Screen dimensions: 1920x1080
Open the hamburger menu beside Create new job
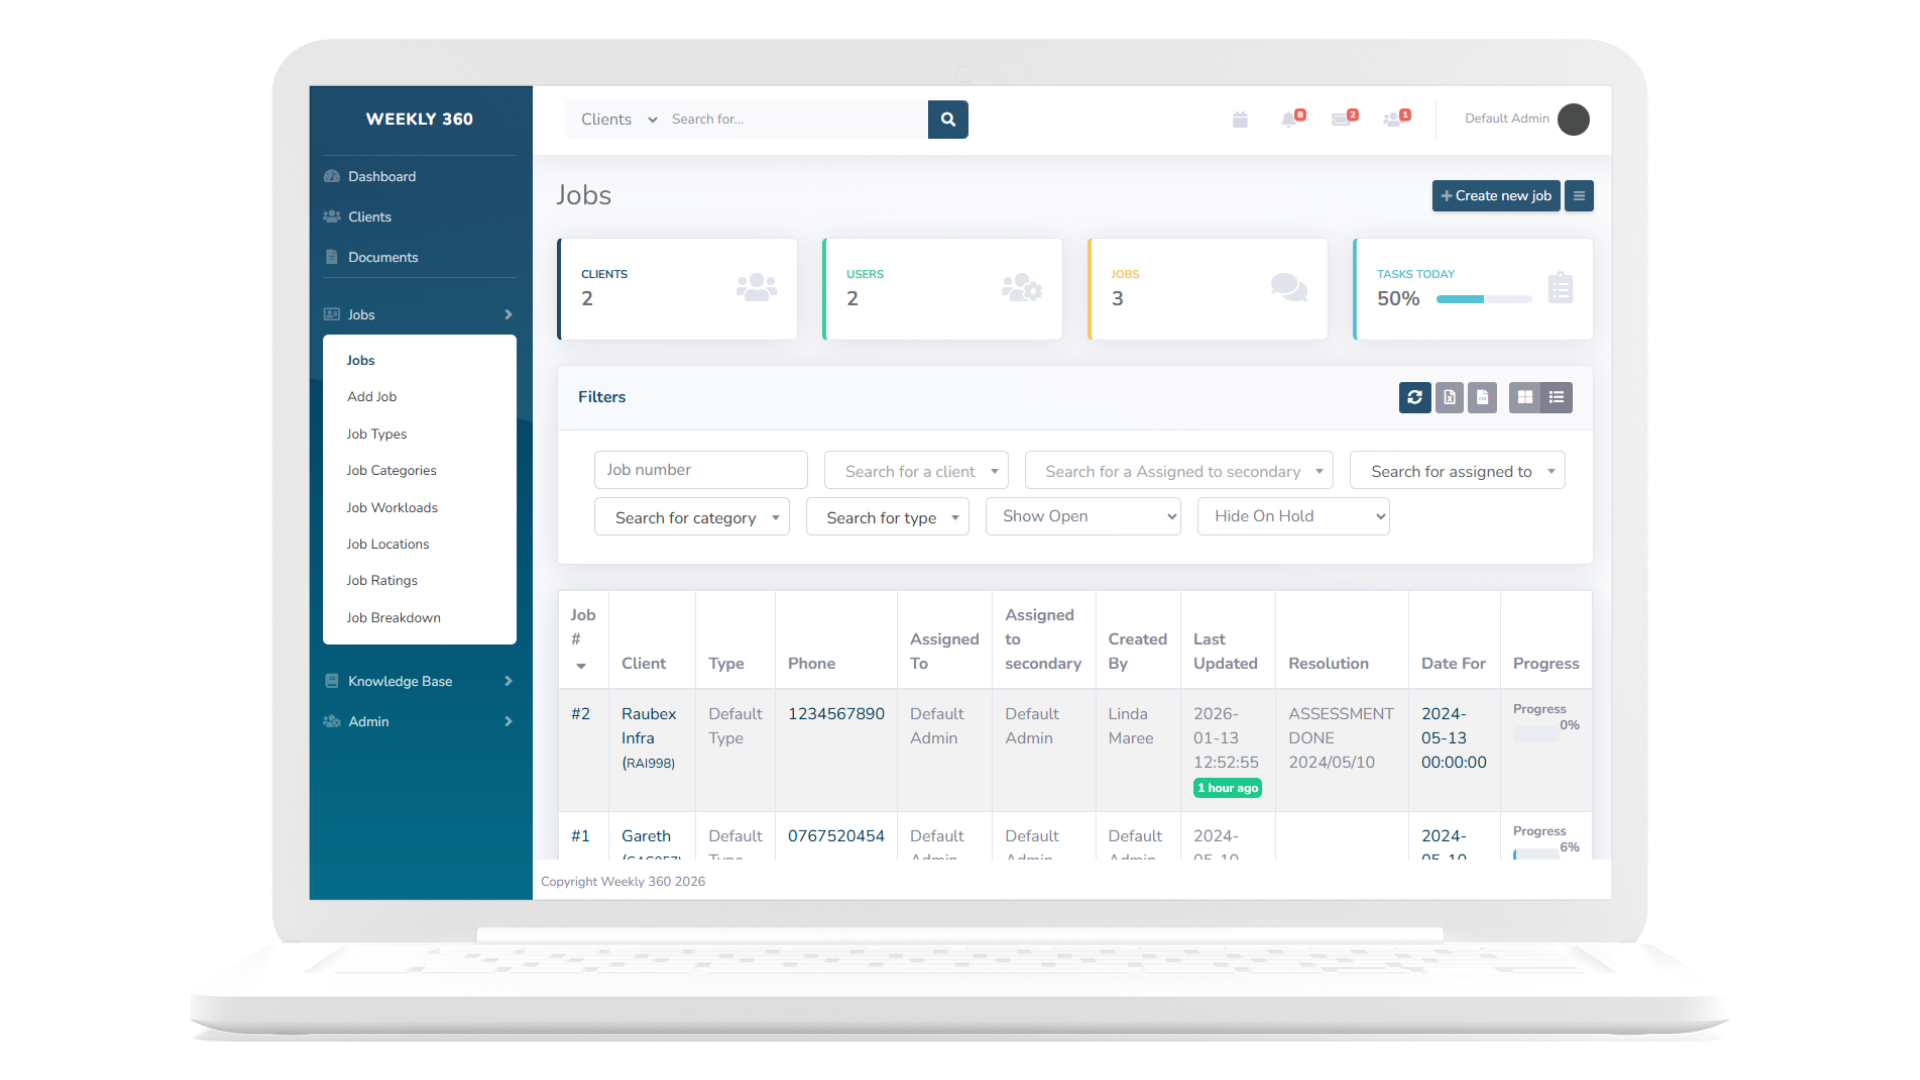tap(1579, 196)
